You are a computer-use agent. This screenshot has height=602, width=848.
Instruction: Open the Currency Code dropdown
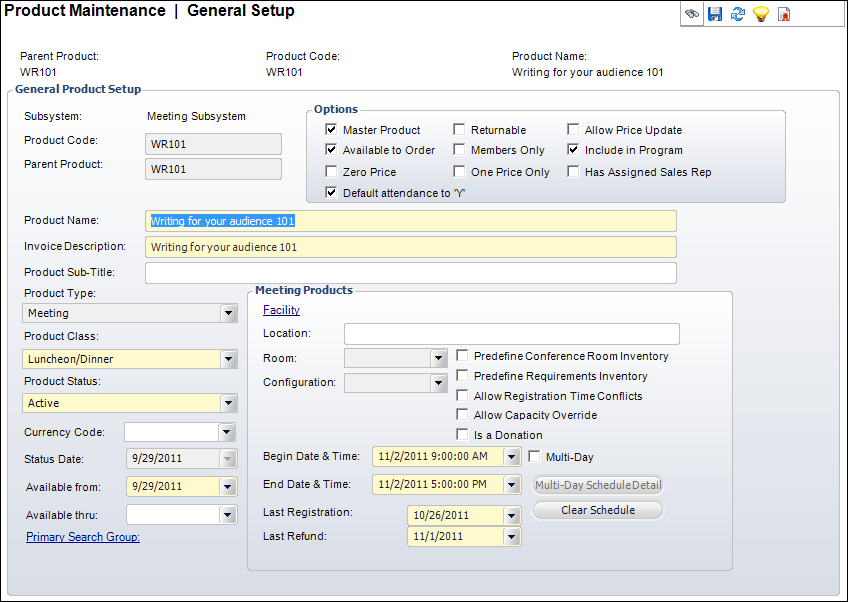(x=226, y=432)
